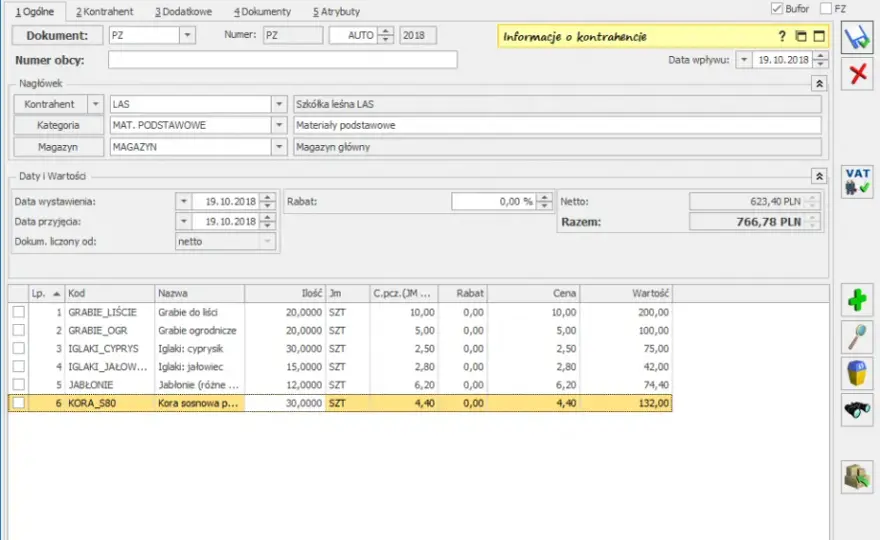Sort by the Ilość column header
The image size is (880, 540).
285,293
